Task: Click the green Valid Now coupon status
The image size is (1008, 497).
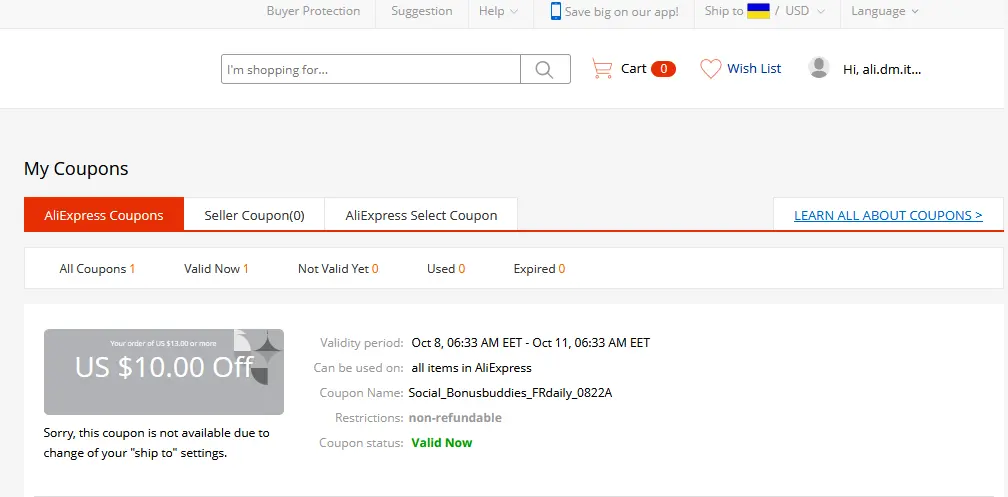Action: click(442, 443)
